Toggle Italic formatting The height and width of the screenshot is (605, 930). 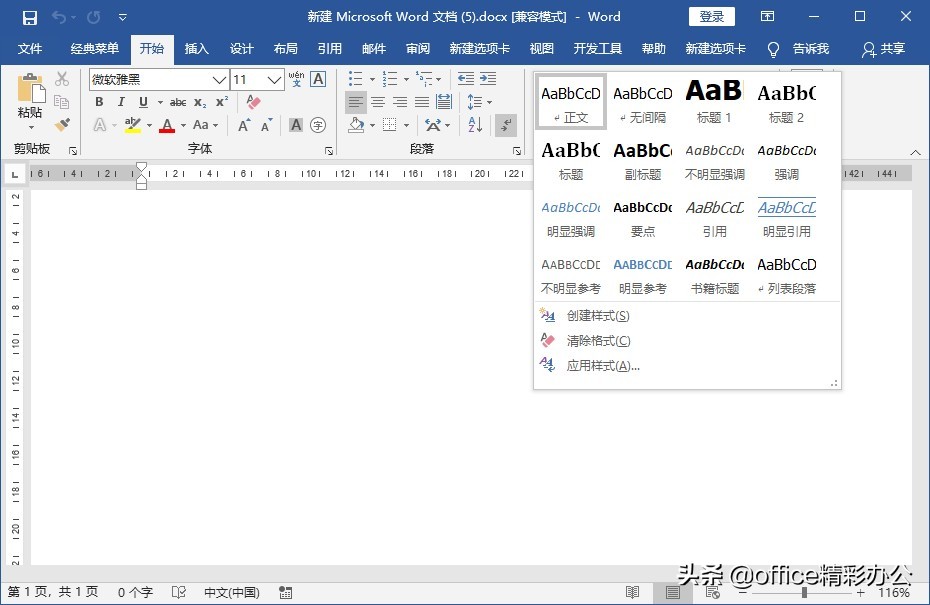(x=121, y=102)
